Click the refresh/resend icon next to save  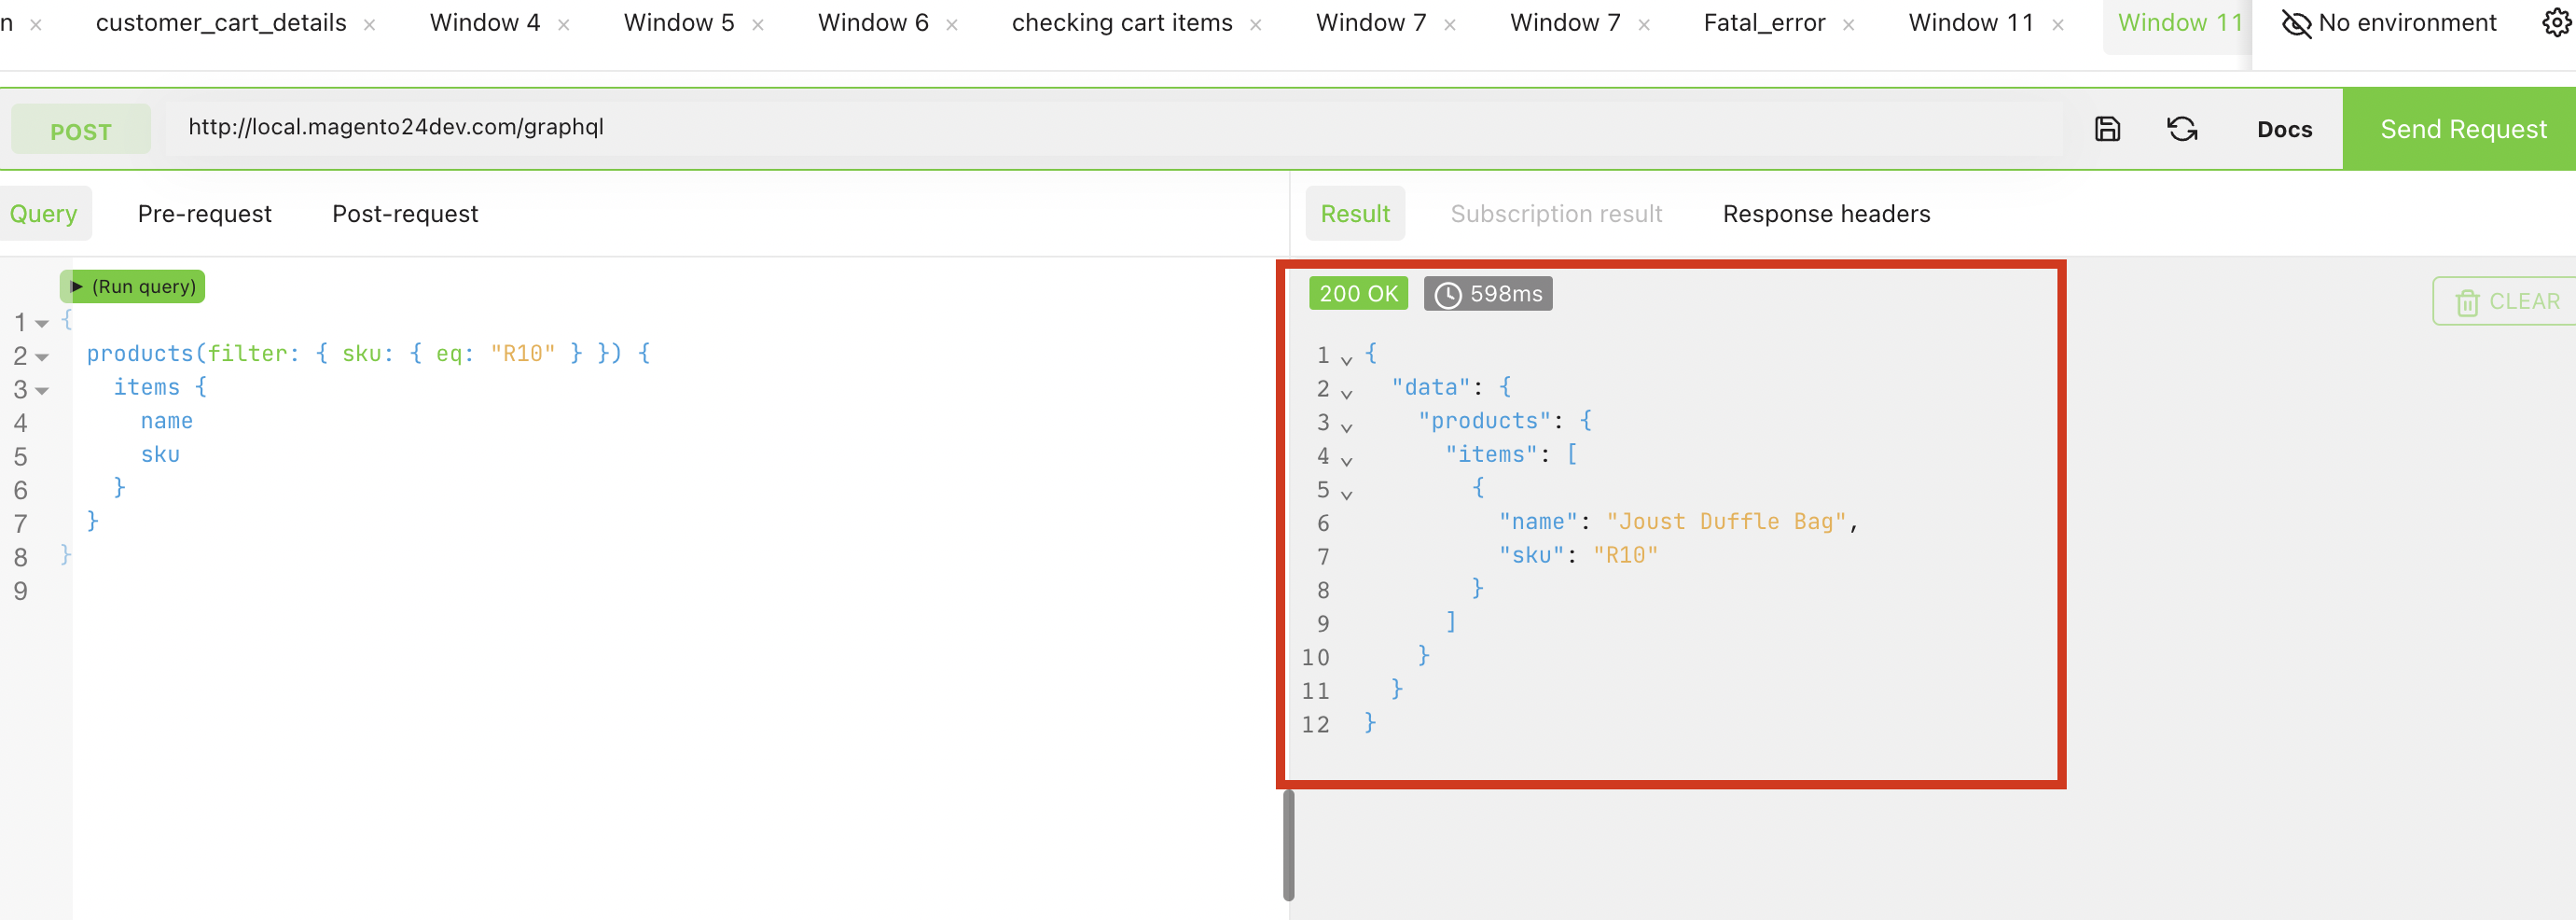coord(2182,128)
